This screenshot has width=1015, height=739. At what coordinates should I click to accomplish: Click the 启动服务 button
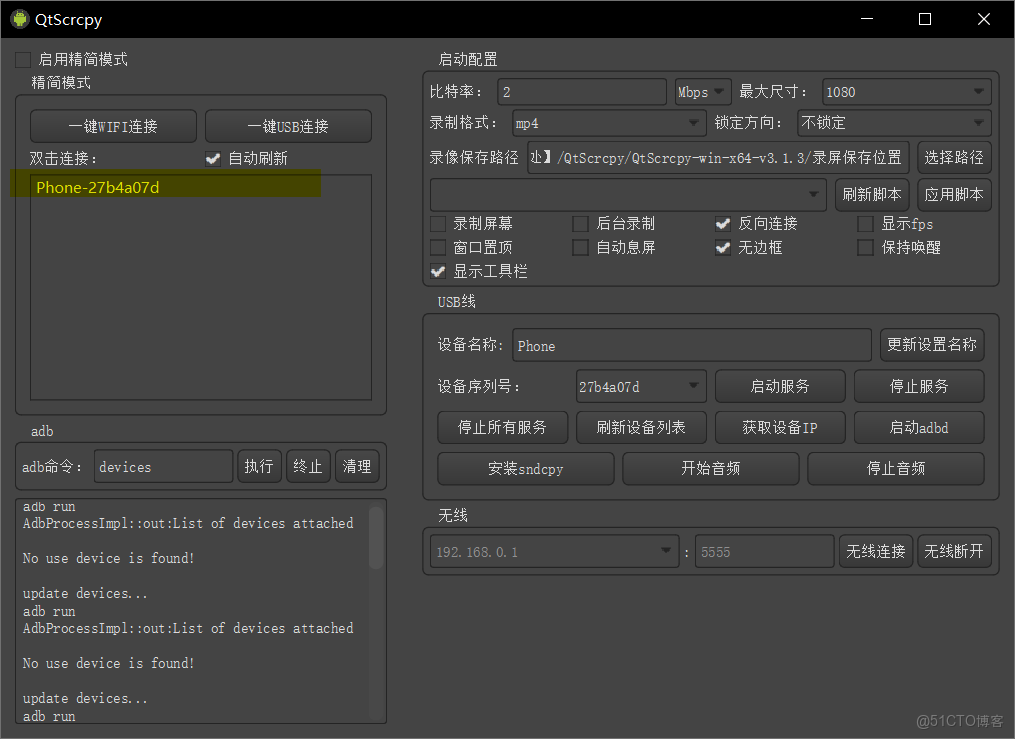click(x=780, y=387)
